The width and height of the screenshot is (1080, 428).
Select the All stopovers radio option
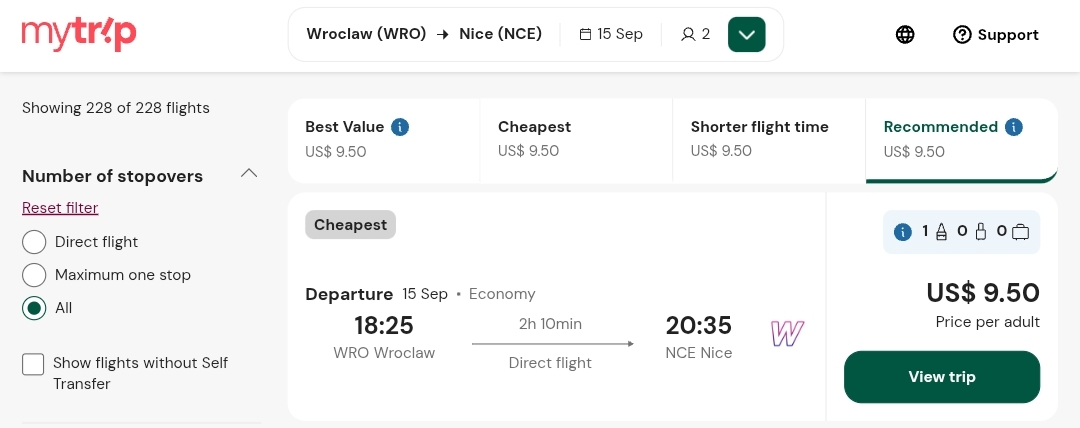34,308
